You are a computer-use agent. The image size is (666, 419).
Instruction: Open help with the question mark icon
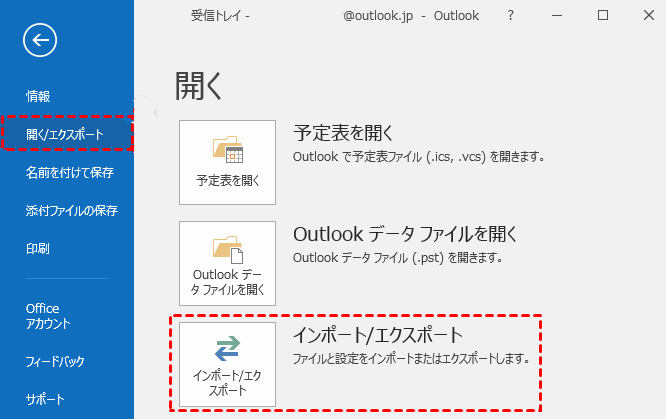[x=511, y=16]
